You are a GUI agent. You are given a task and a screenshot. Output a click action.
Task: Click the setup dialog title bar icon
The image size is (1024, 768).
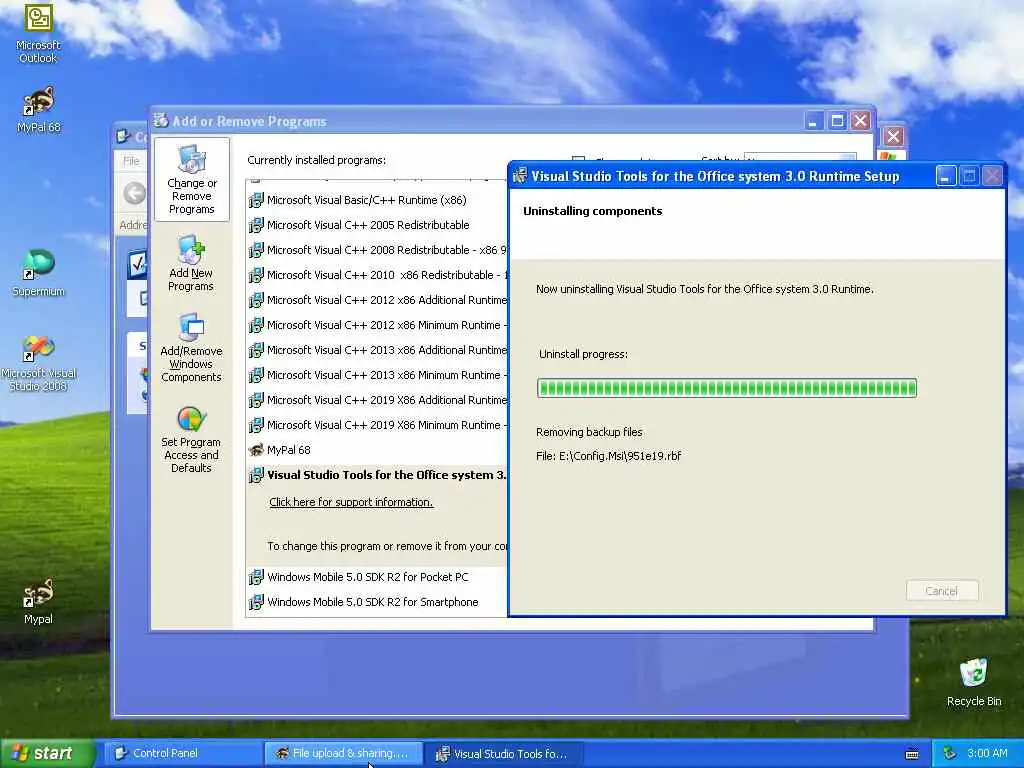coord(520,176)
